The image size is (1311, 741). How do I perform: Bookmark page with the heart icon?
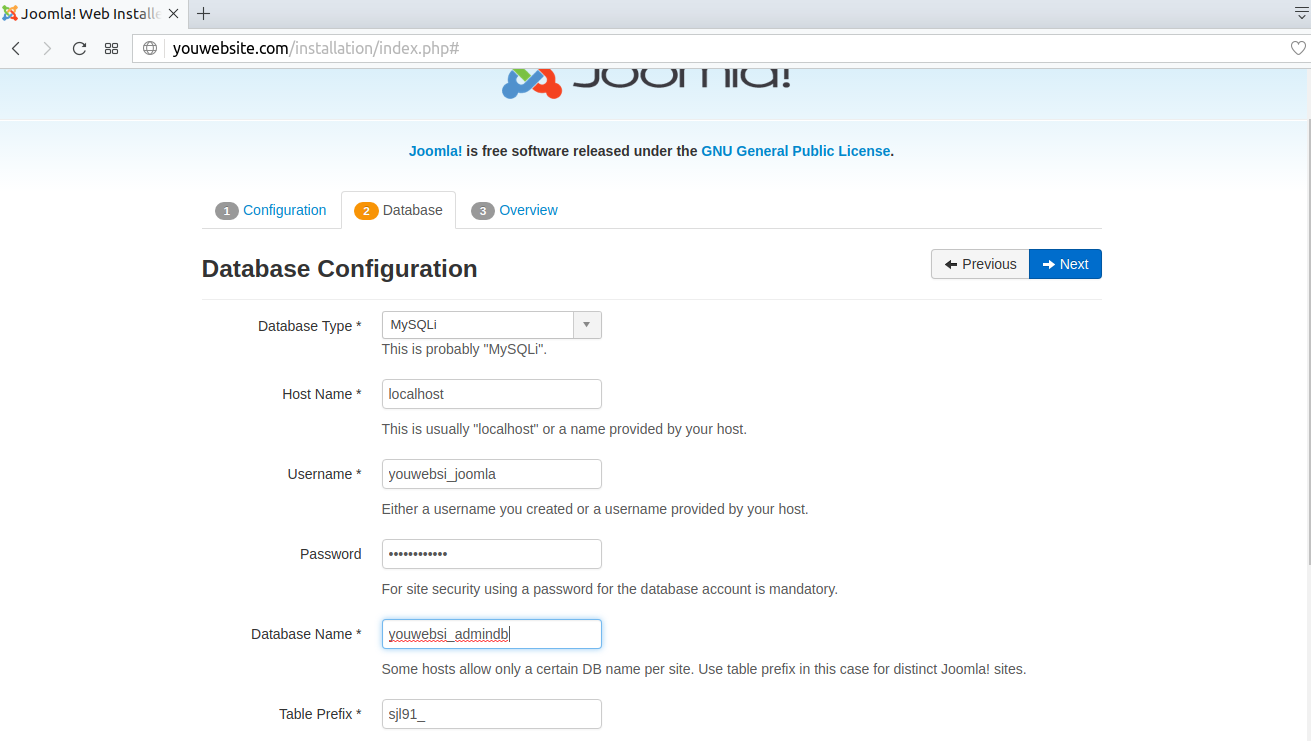[x=1298, y=48]
